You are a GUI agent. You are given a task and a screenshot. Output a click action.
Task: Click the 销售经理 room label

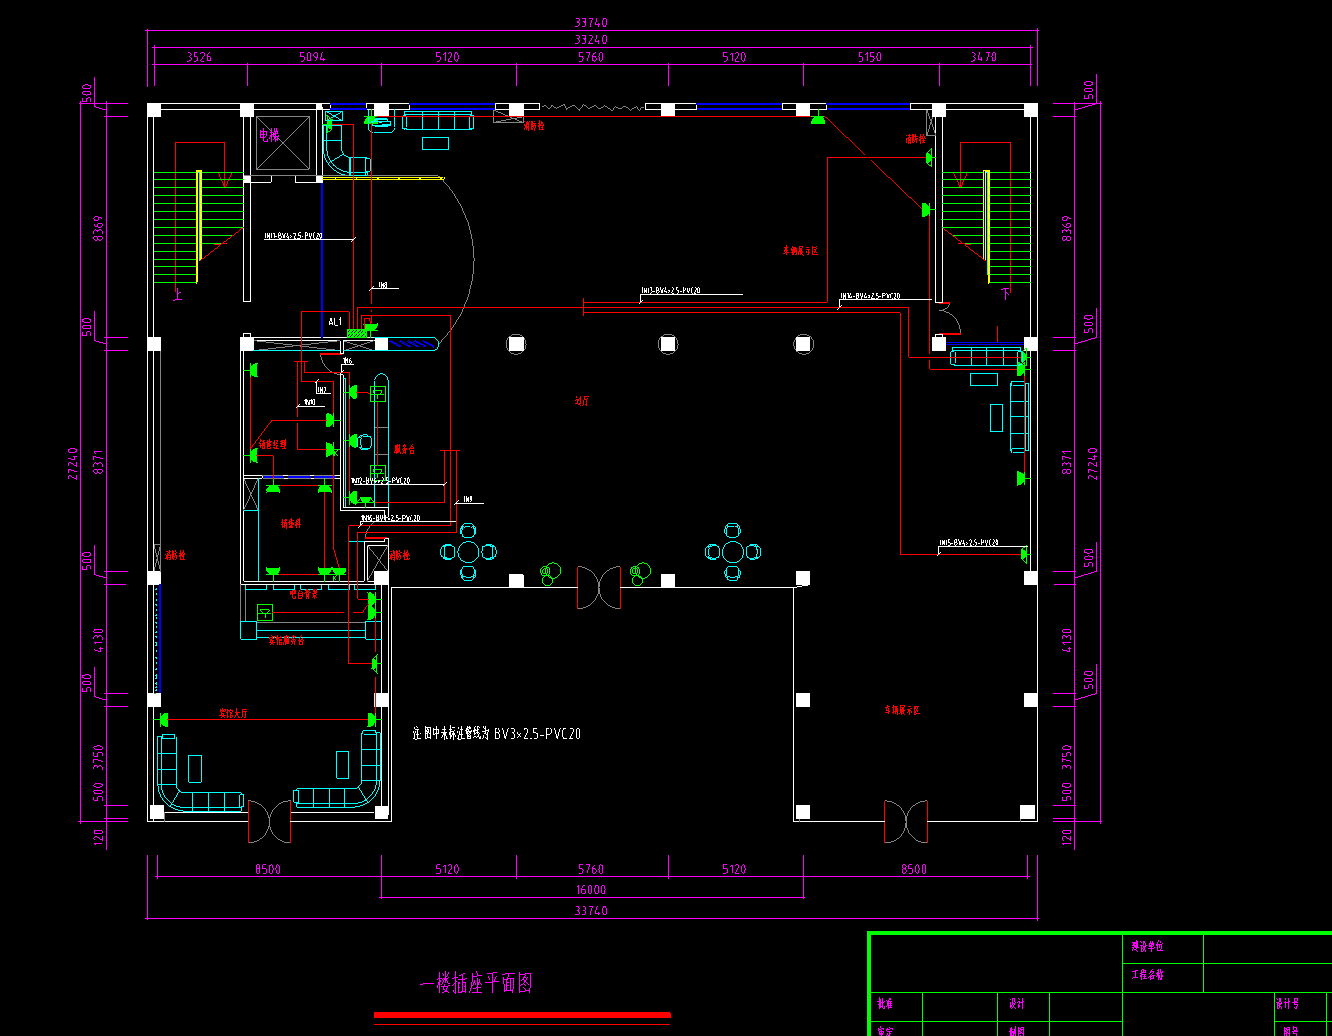(273, 444)
